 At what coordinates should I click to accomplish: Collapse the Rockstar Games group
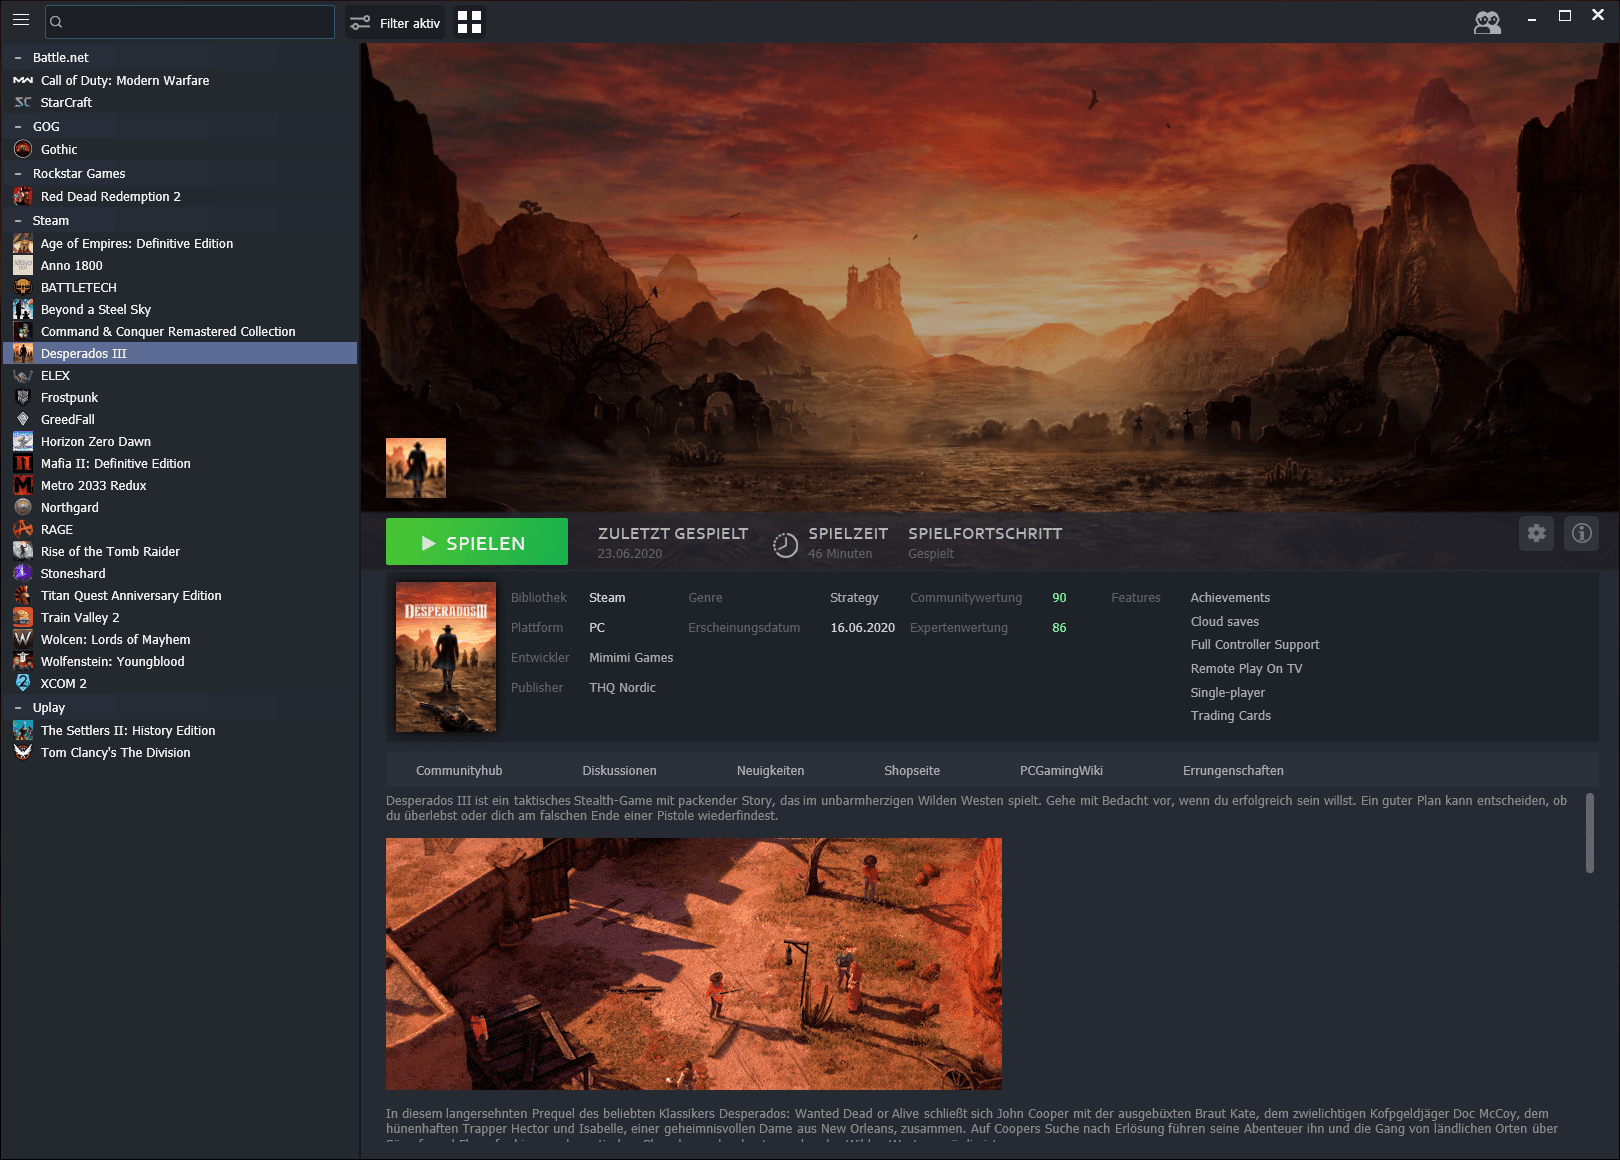pos(18,174)
